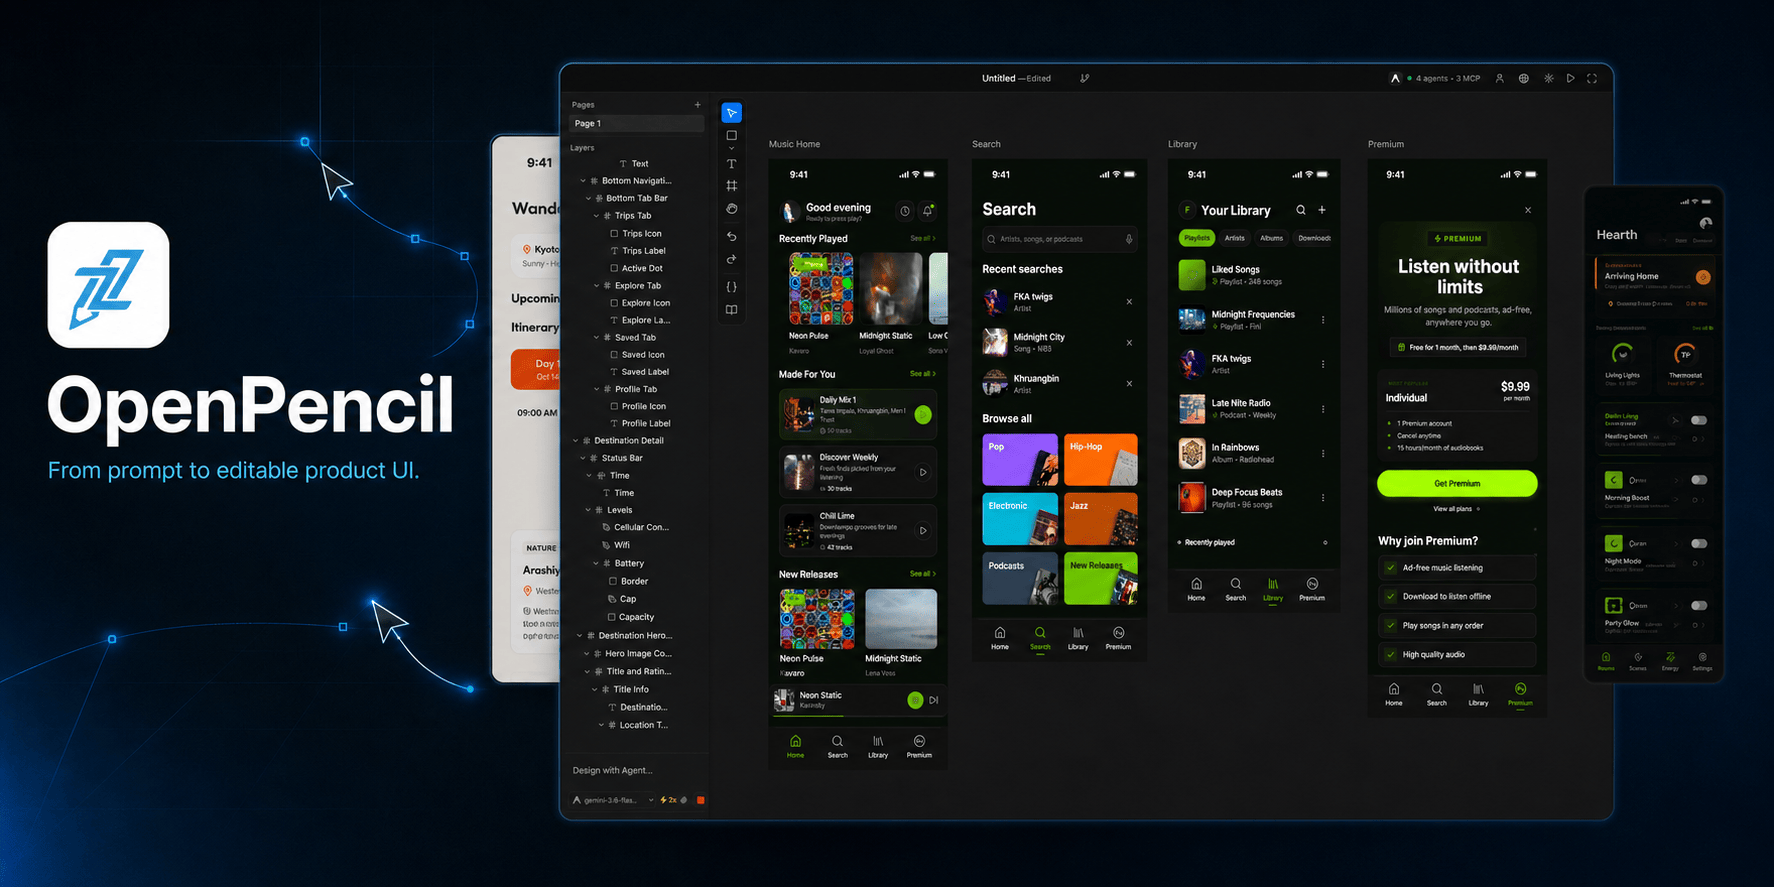Screen dimensions: 1774x887
Task: Switch to Albums filter in Your Library
Action: 1272,238
